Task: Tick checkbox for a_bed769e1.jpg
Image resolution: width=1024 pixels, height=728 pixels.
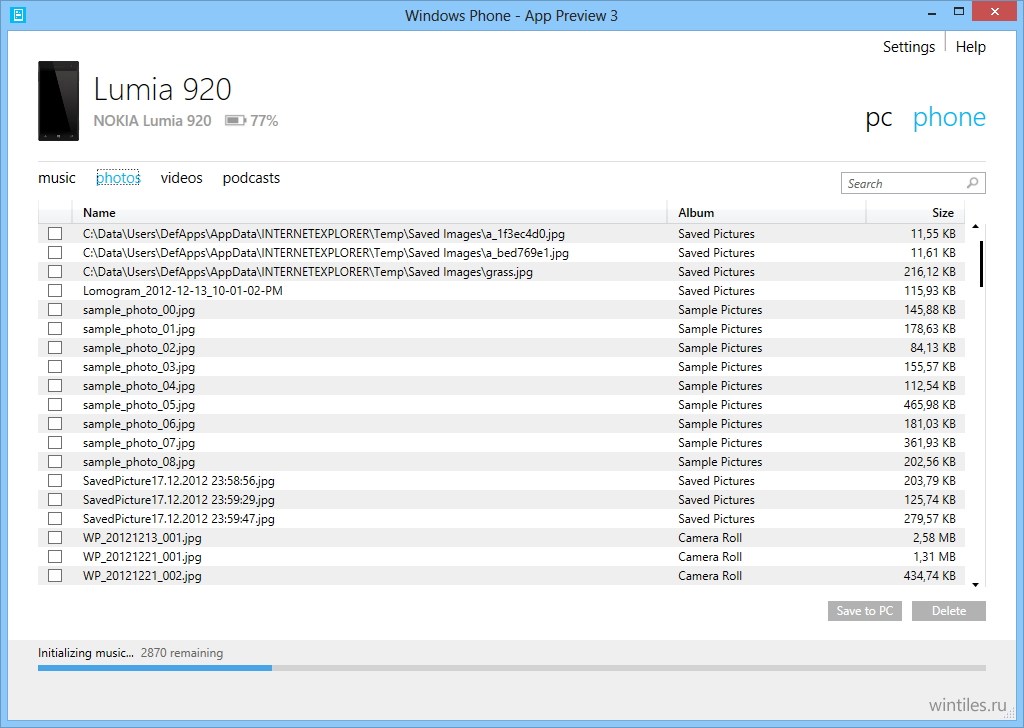Action: coord(55,252)
